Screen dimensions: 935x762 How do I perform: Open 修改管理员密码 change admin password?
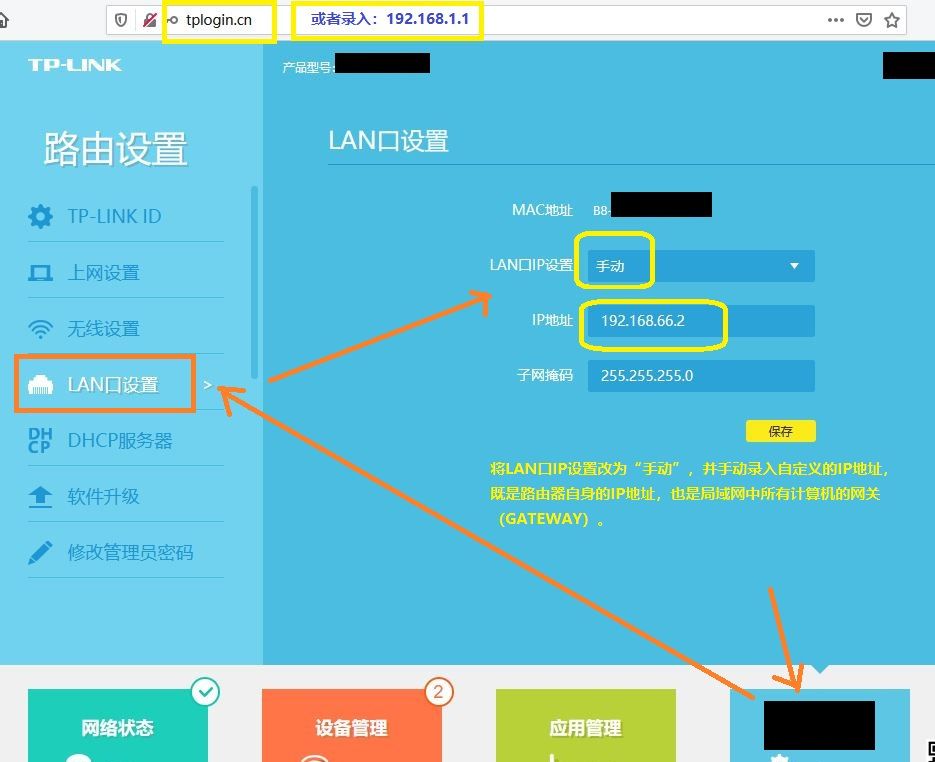126,552
